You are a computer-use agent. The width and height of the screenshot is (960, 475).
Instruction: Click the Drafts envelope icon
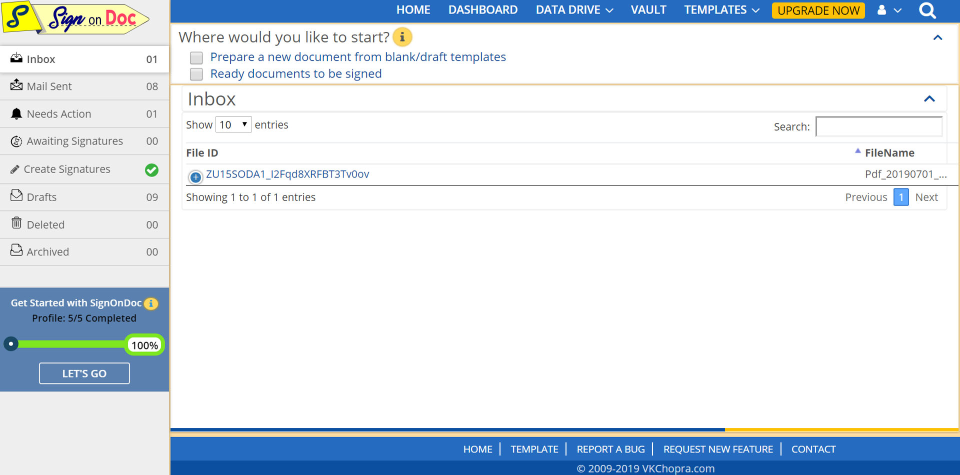point(17,196)
